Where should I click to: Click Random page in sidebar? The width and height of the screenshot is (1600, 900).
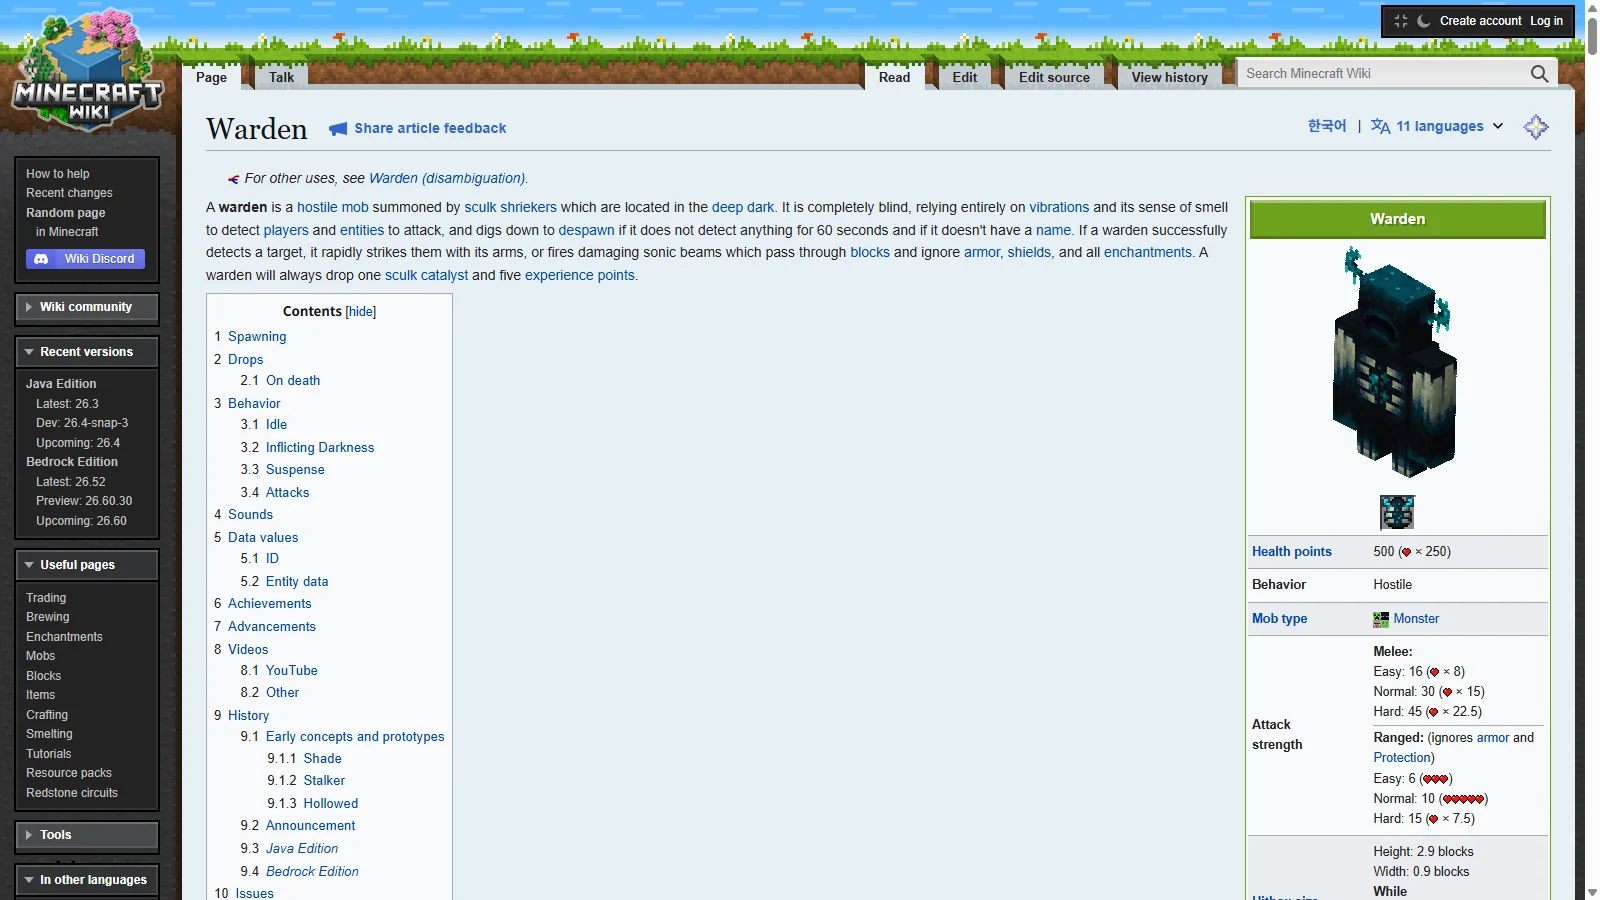click(65, 213)
